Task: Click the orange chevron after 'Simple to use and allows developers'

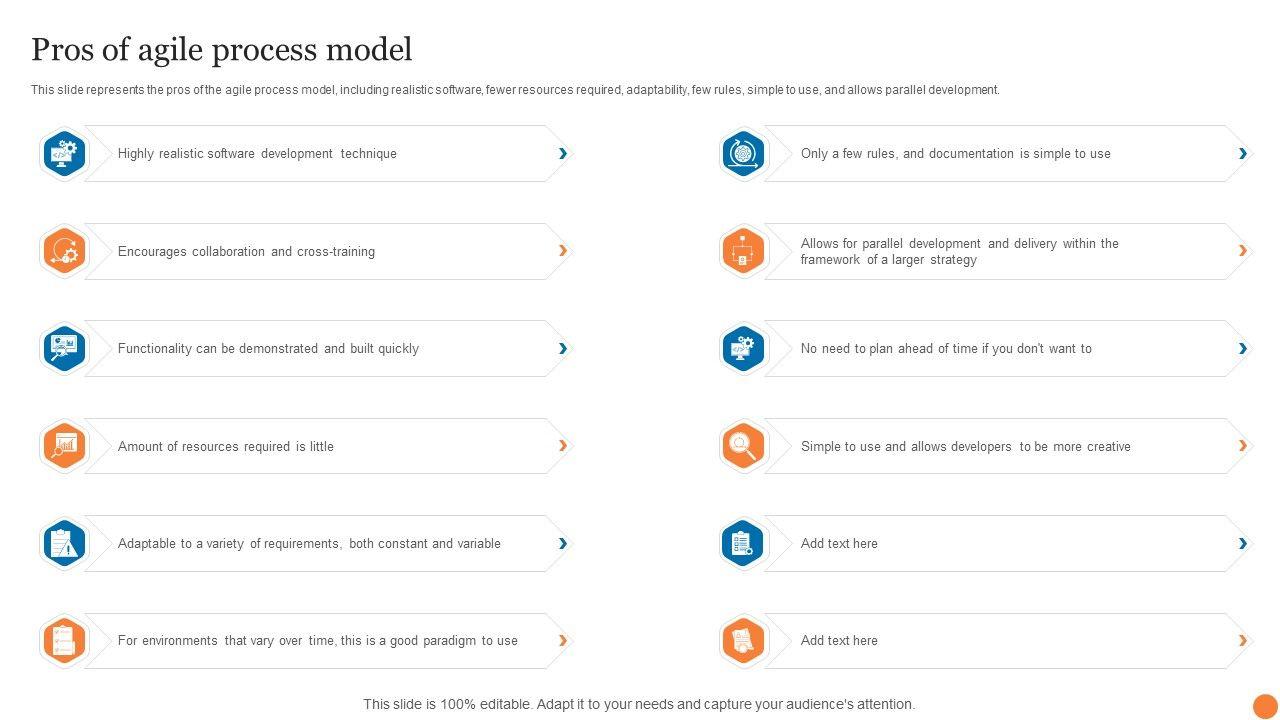Action: 1243,446
